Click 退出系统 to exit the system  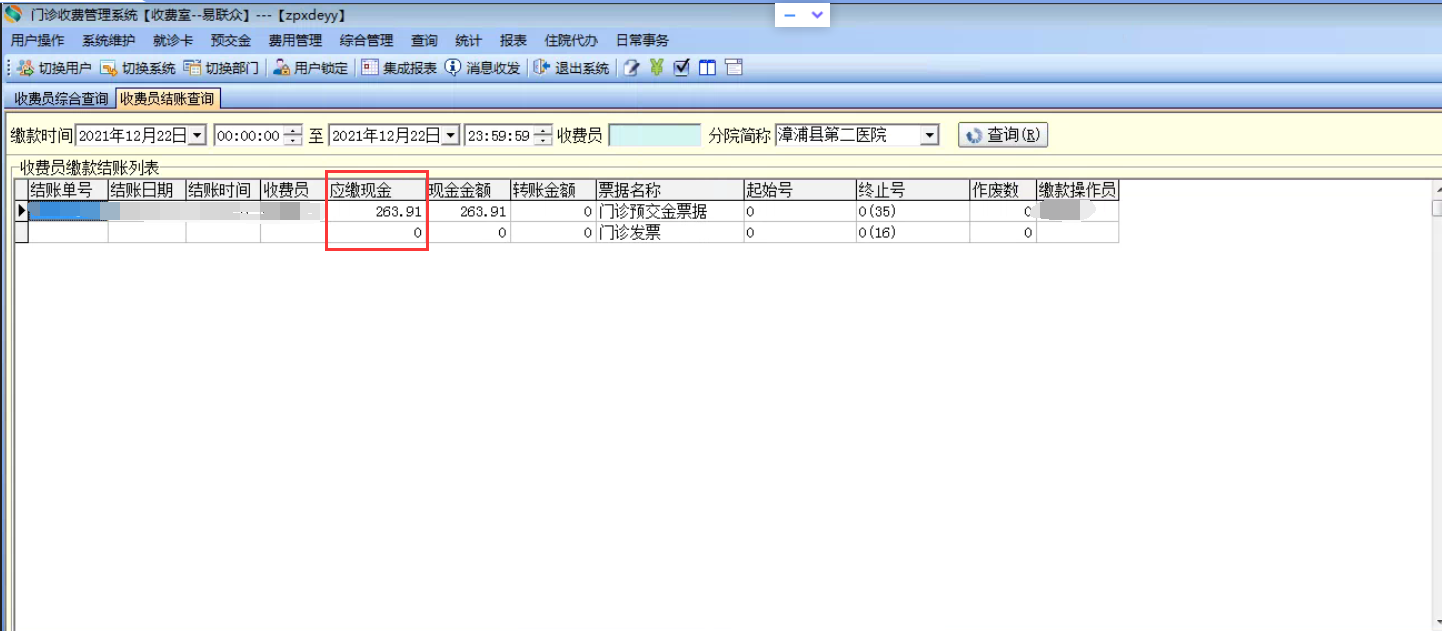coord(571,68)
